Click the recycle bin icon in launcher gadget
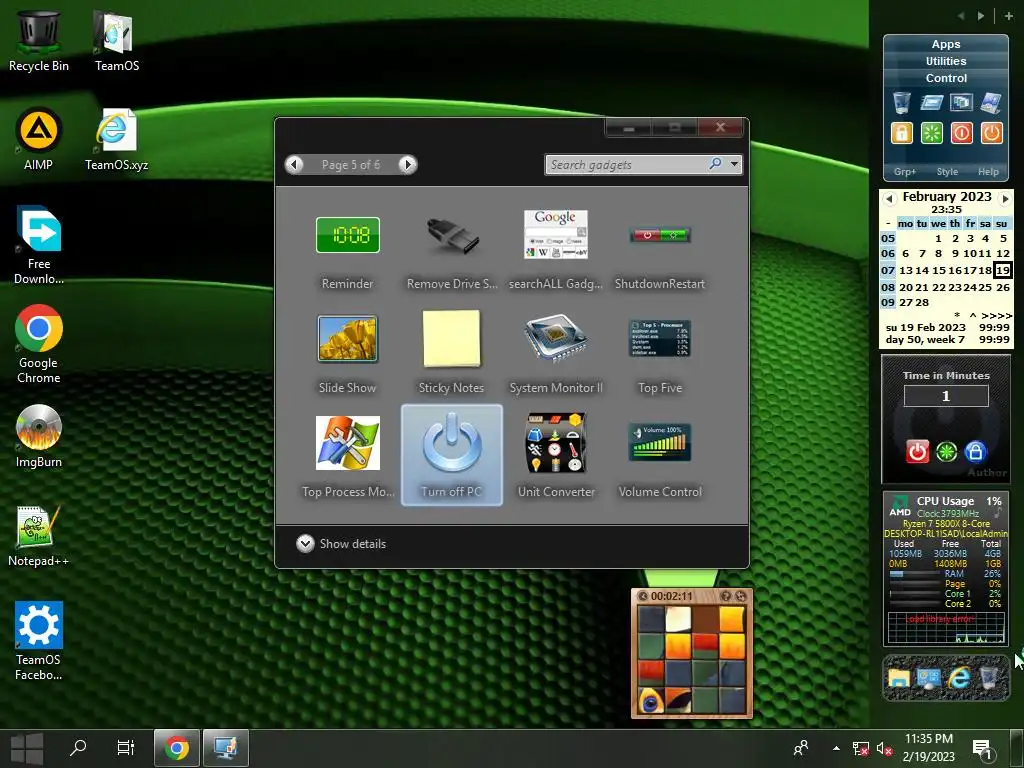The width and height of the screenshot is (1024, 768). 901,103
